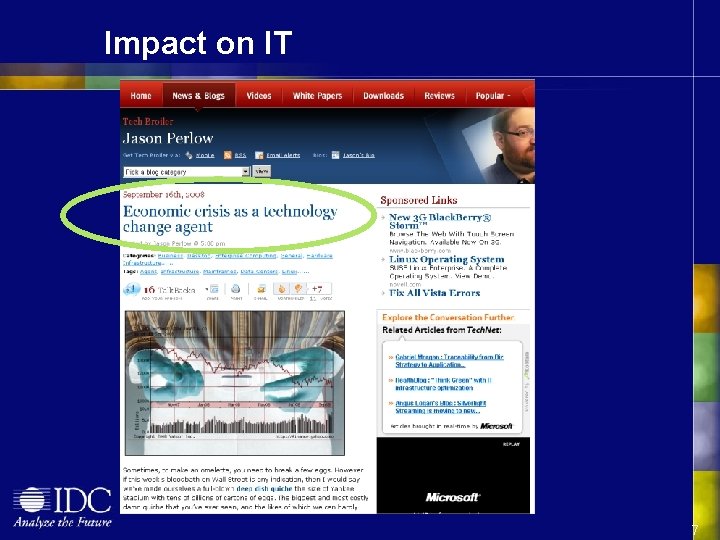Open TechNet article about Silverlight Streaming
Image resolution: width=720 pixels, height=540 pixels.
pos(440,407)
